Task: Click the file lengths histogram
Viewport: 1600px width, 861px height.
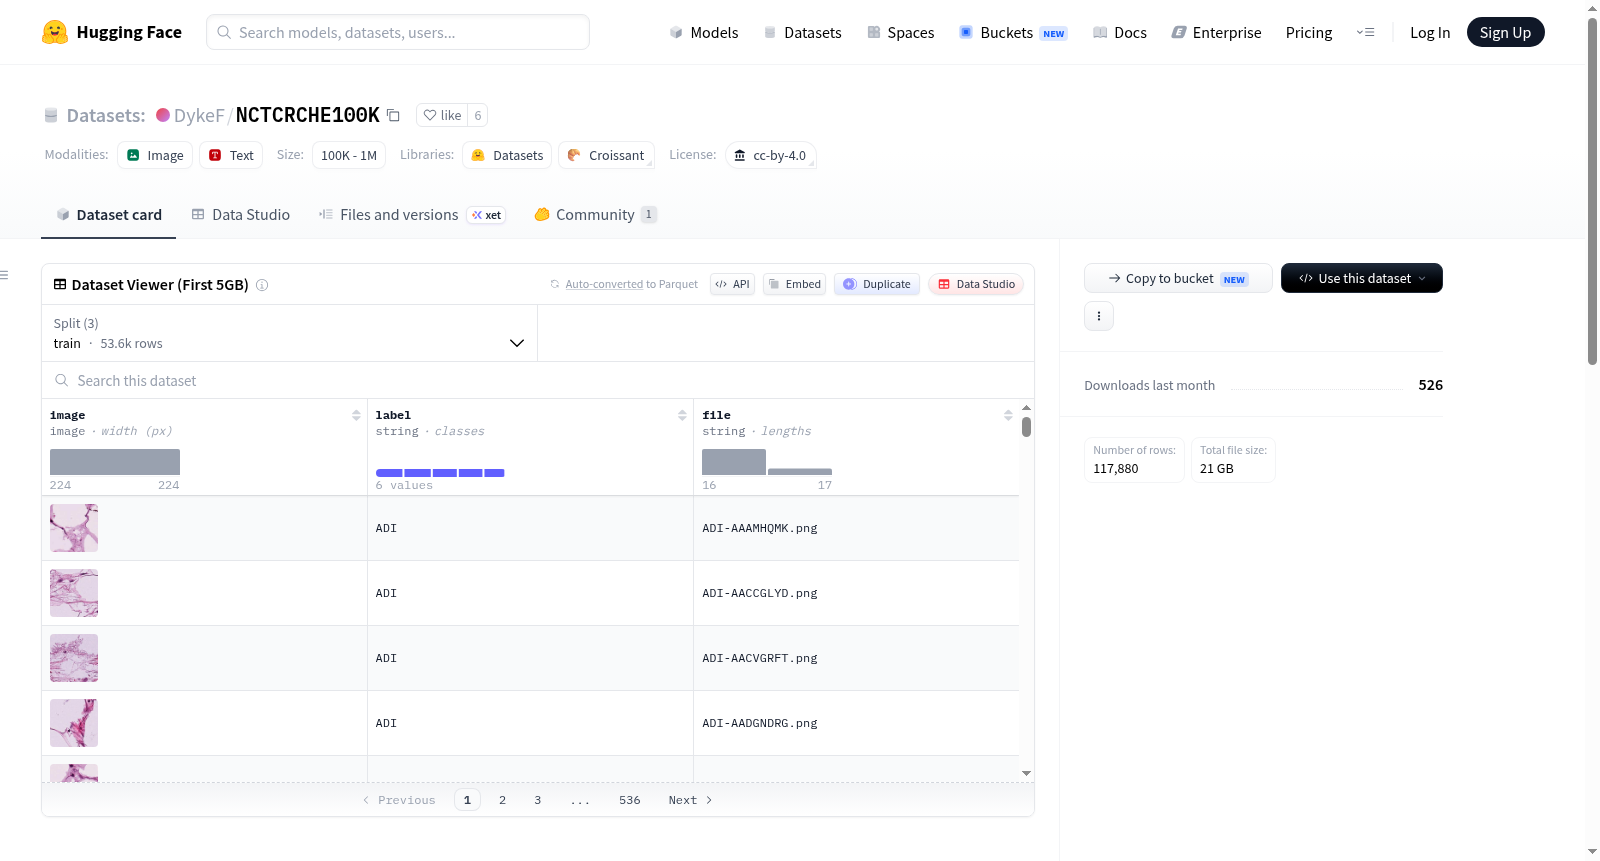Action: click(x=767, y=462)
